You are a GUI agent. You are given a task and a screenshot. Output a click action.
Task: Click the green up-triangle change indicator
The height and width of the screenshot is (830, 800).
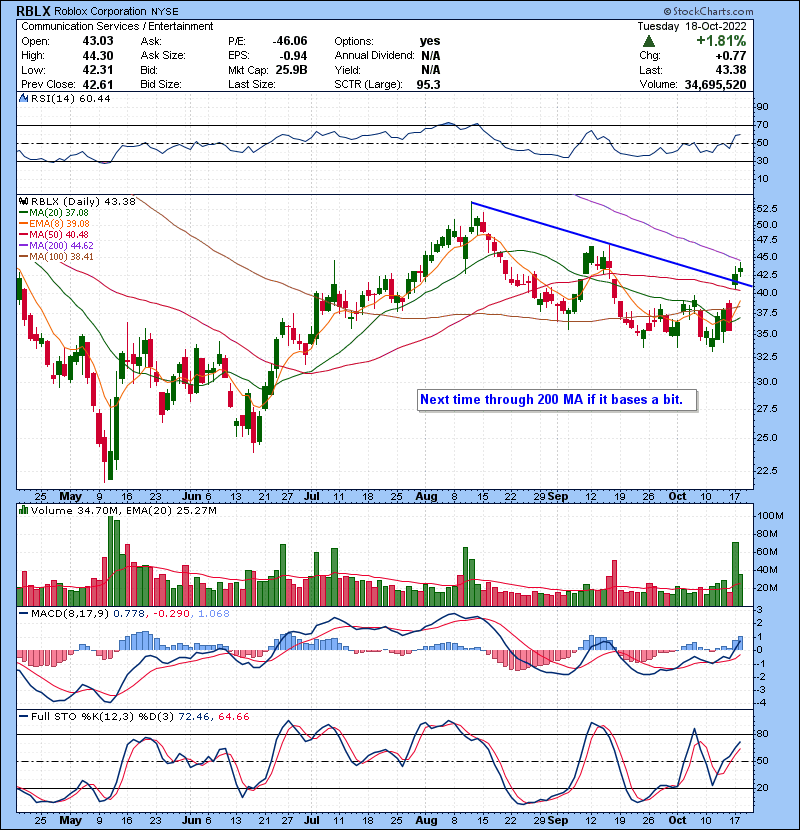pyautogui.click(x=649, y=41)
